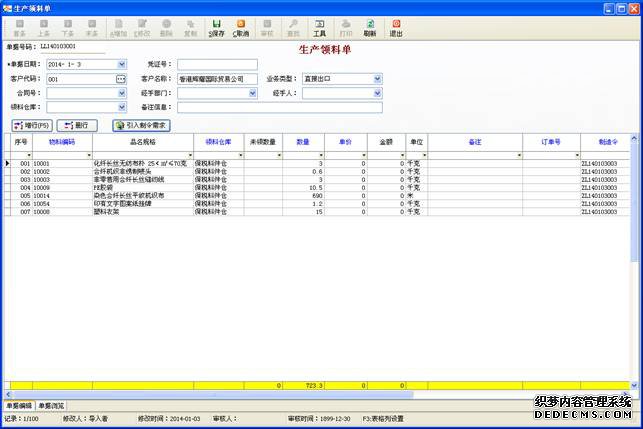Switch to the 单据浏览 tab
This screenshot has width=643, height=429.
pyautogui.click(x=50, y=406)
